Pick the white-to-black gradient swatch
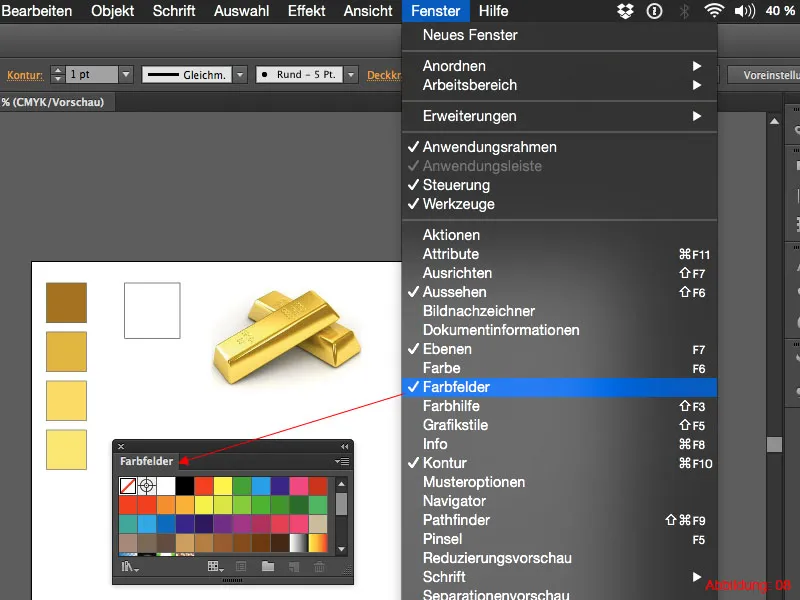Image resolution: width=800 pixels, height=600 pixels. point(298,543)
